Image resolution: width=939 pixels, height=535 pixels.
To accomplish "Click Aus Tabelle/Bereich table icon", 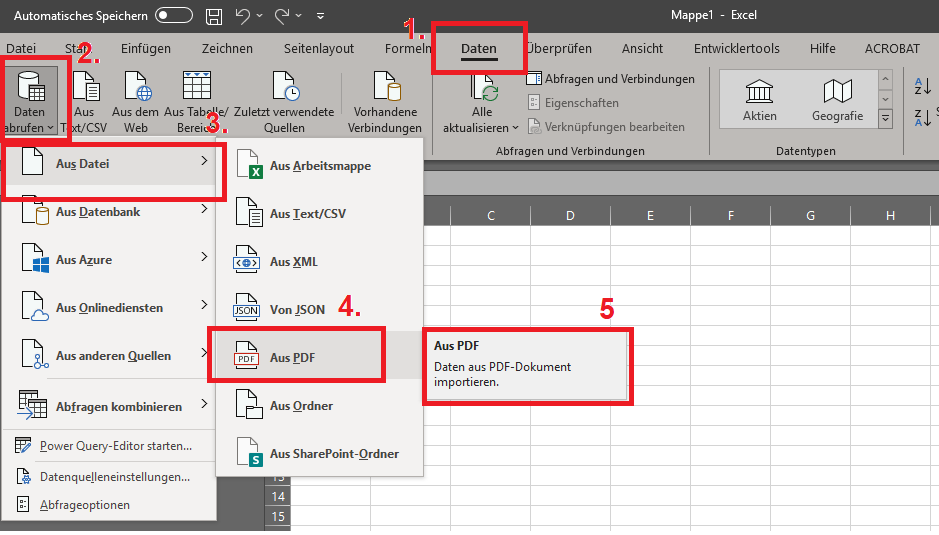I will 196,86.
